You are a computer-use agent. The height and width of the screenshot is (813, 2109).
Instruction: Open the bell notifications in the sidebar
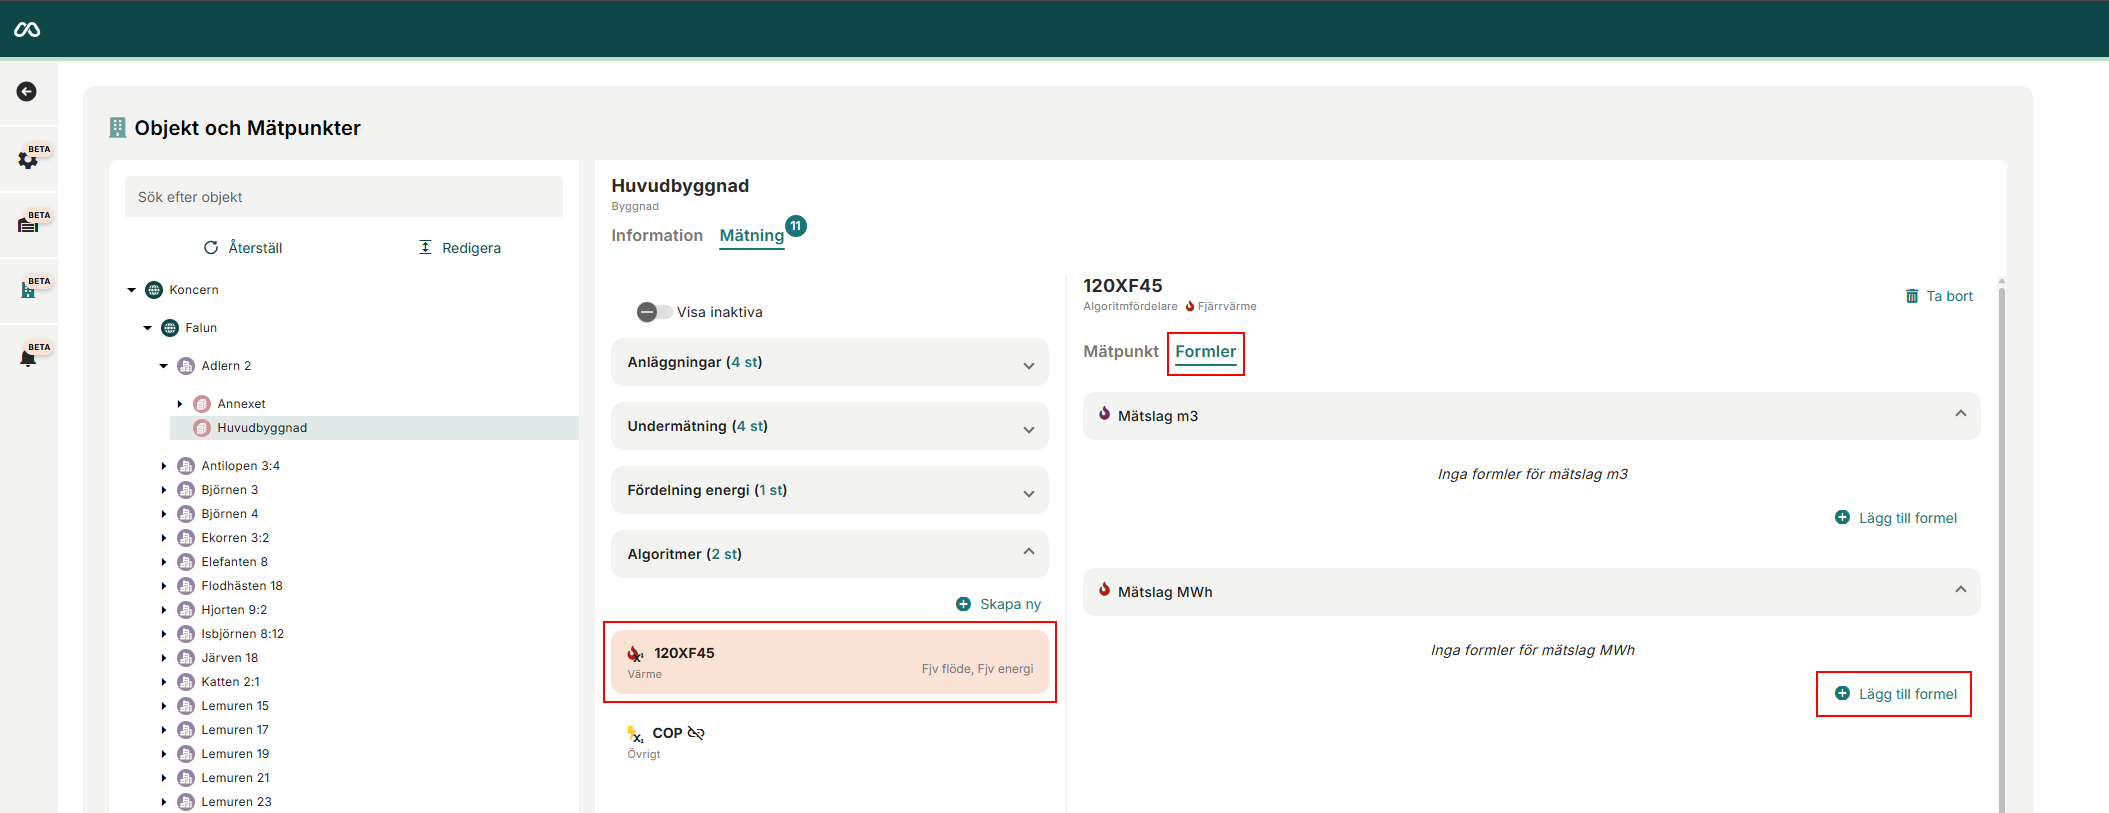28,357
